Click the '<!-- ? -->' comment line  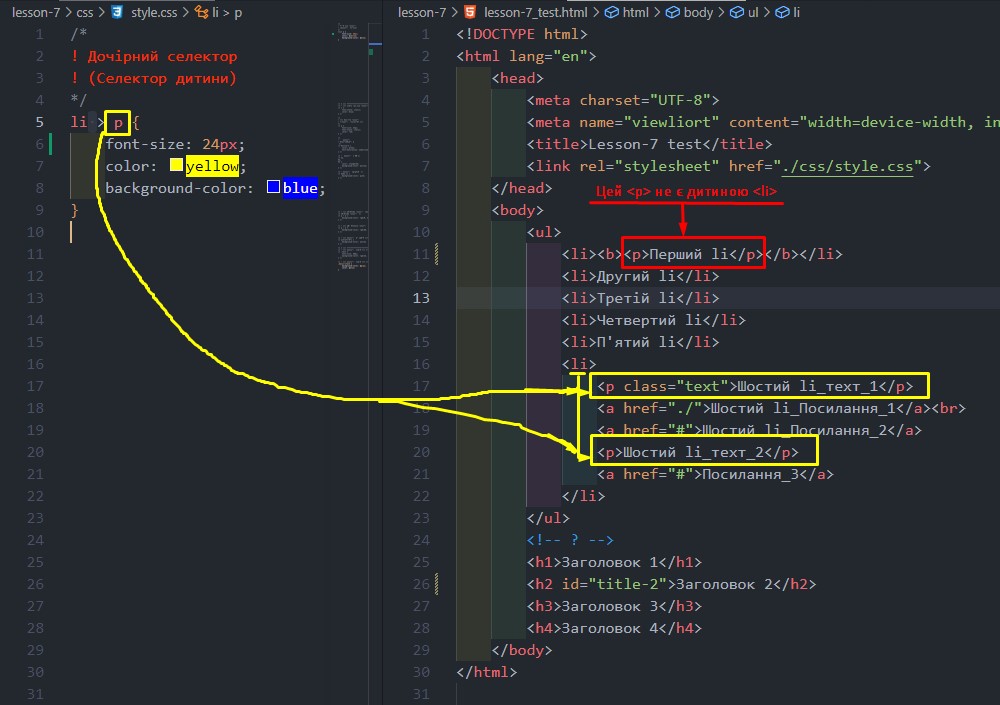[x=570, y=540]
